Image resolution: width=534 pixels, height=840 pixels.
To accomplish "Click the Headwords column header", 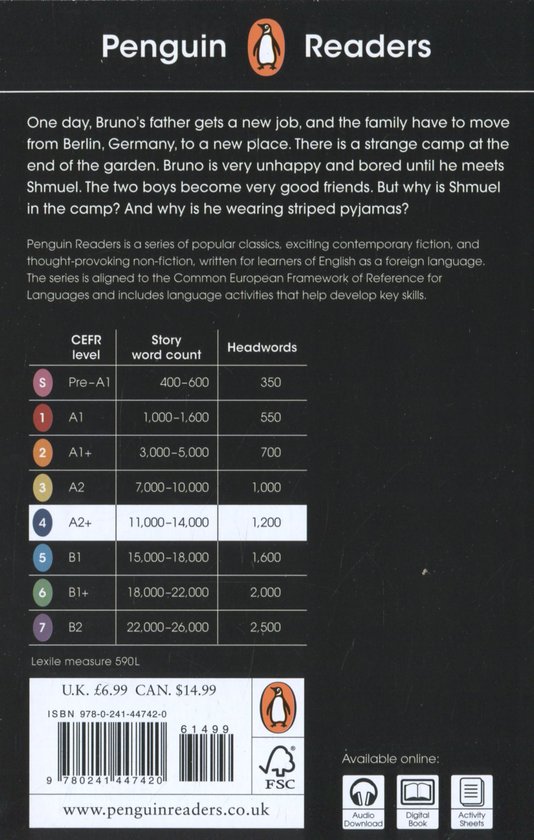I will click(262, 347).
